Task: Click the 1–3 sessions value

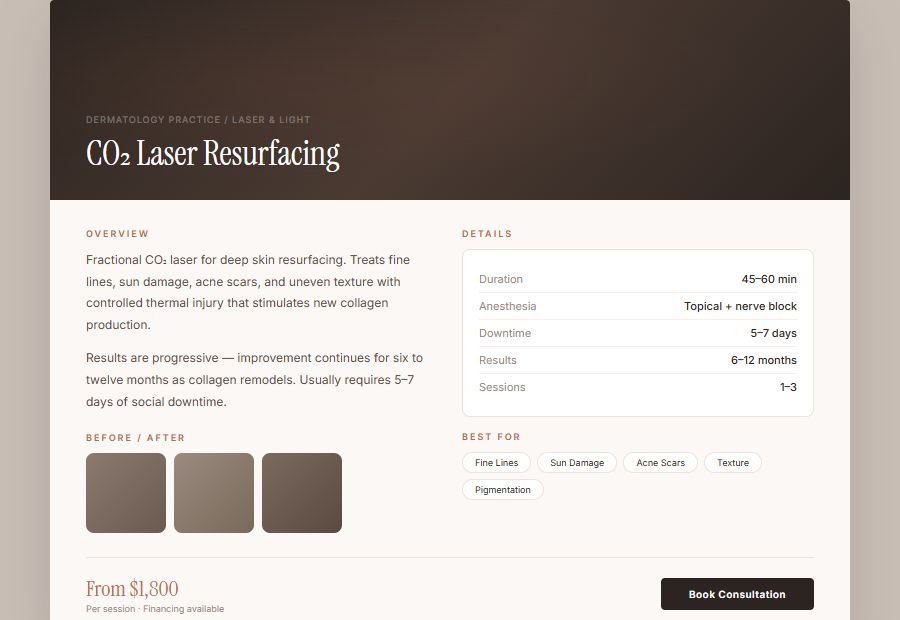Action: pos(788,387)
